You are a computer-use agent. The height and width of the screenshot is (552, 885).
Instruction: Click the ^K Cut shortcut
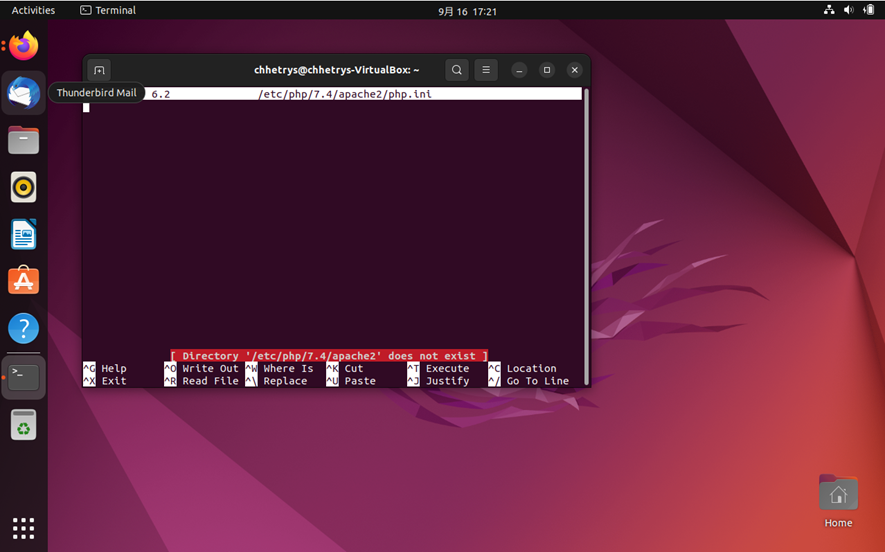[x=345, y=369]
